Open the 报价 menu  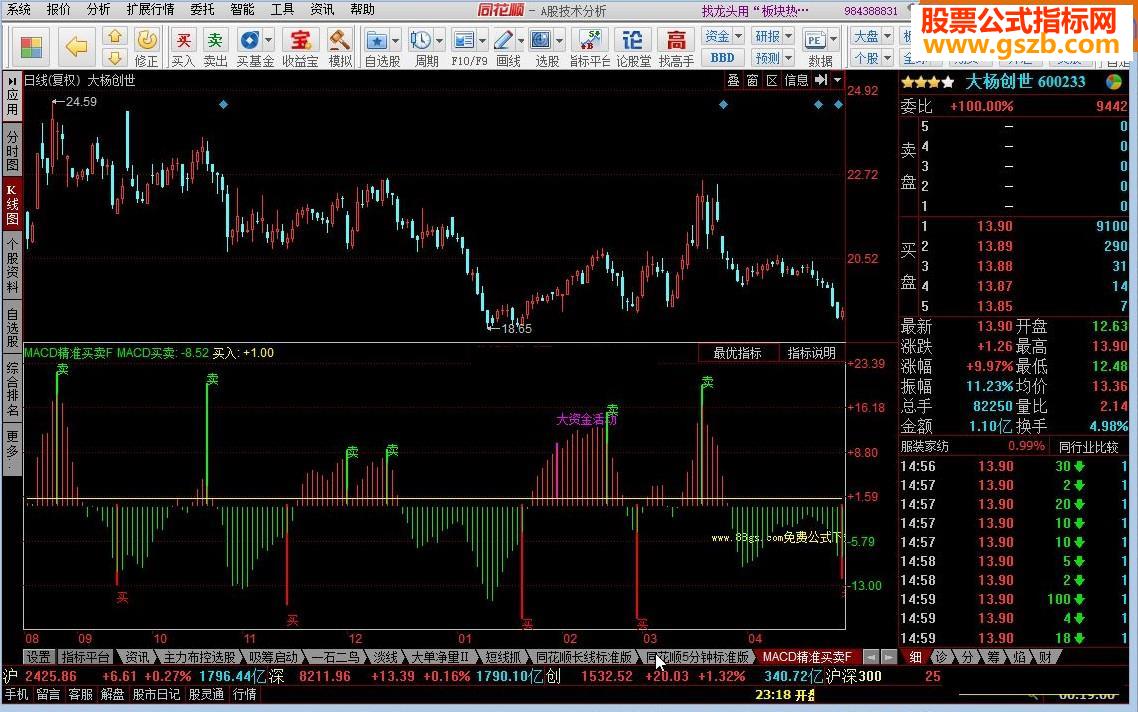click(59, 9)
